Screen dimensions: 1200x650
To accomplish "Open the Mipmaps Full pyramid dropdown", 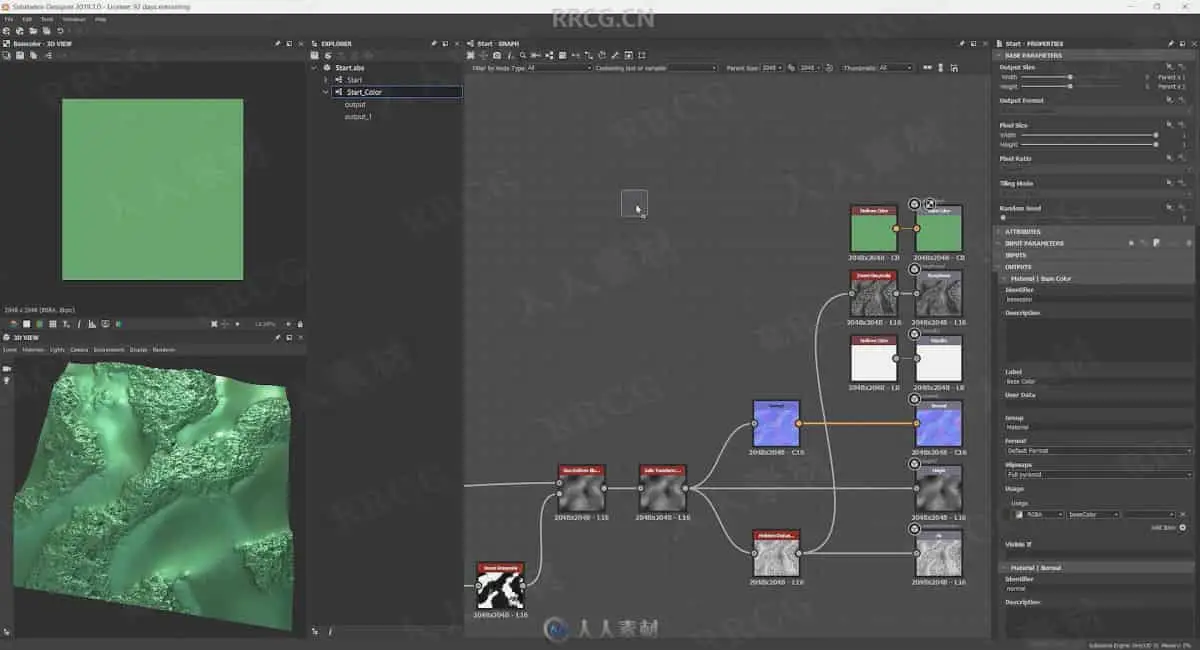I will coord(1098,474).
